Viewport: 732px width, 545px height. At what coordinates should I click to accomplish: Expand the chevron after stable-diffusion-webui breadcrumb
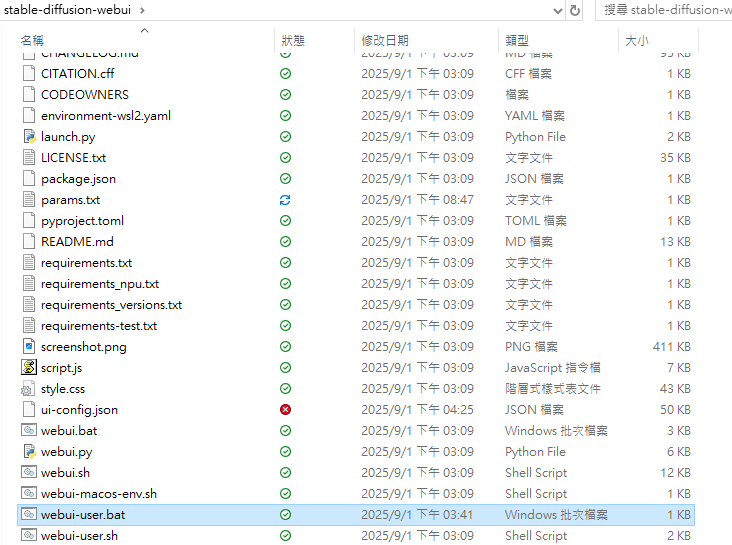tap(142, 10)
